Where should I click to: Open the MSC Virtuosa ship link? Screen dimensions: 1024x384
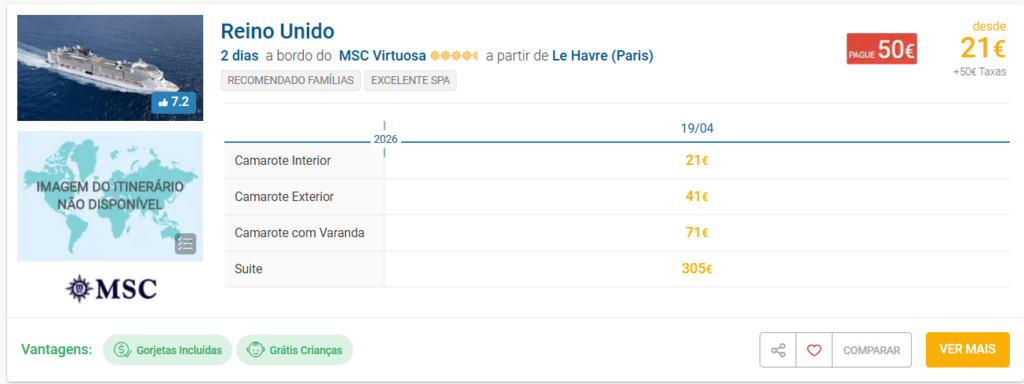tap(383, 56)
